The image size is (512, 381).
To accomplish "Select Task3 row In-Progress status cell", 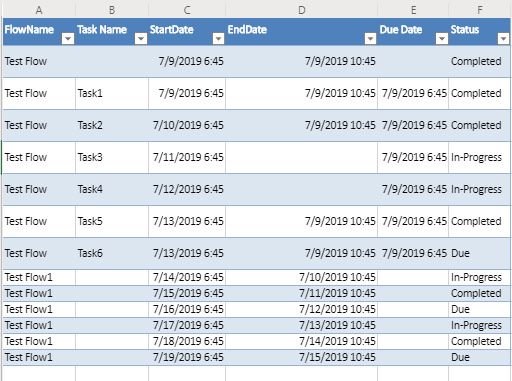I will coord(479,157).
